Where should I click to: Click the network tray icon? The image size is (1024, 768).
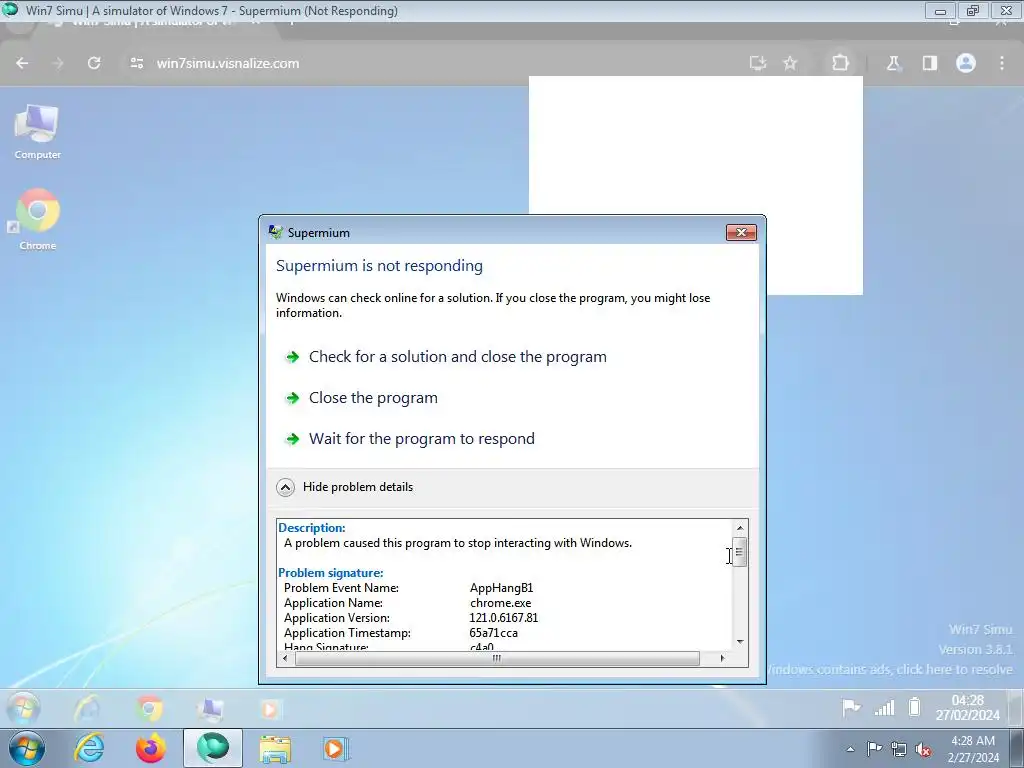coord(899,749)
